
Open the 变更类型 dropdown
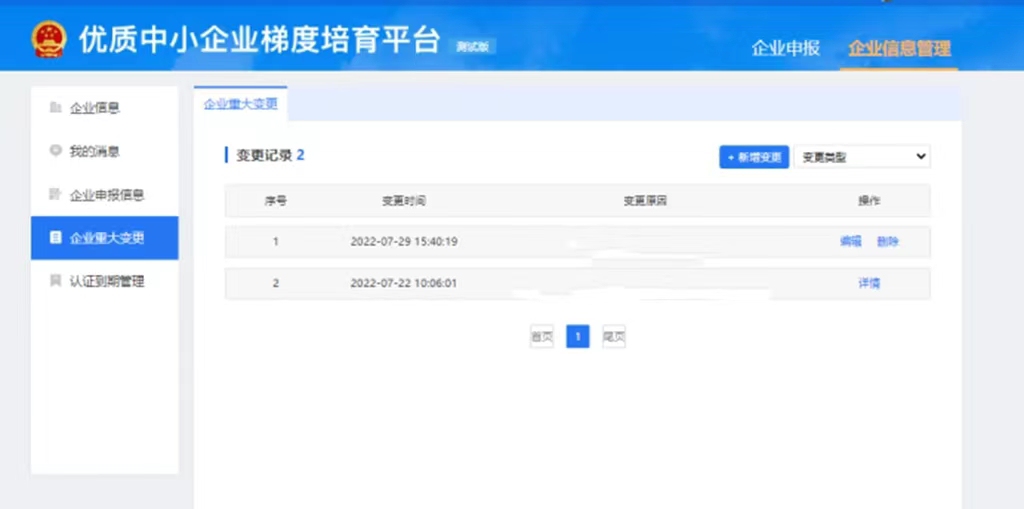click(861, 157)
